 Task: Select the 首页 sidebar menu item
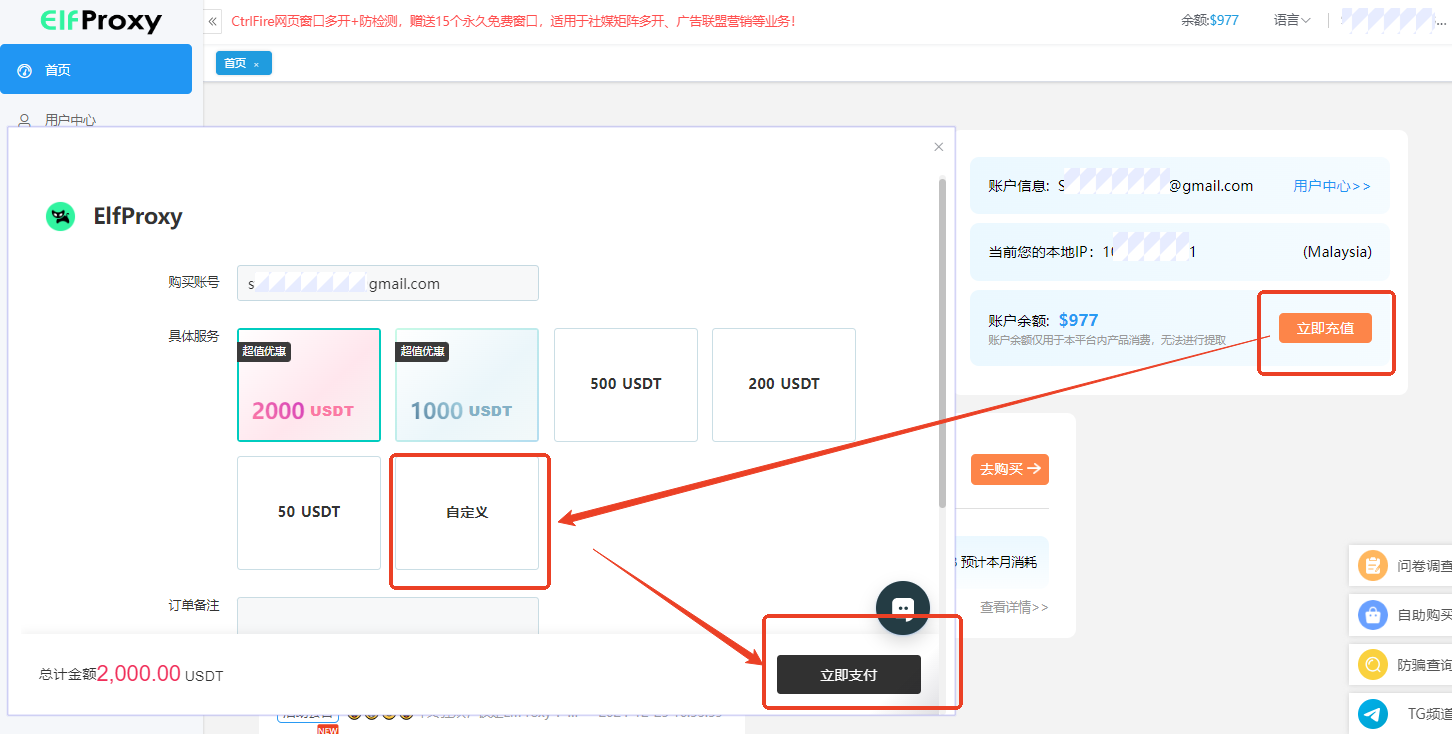96,69
